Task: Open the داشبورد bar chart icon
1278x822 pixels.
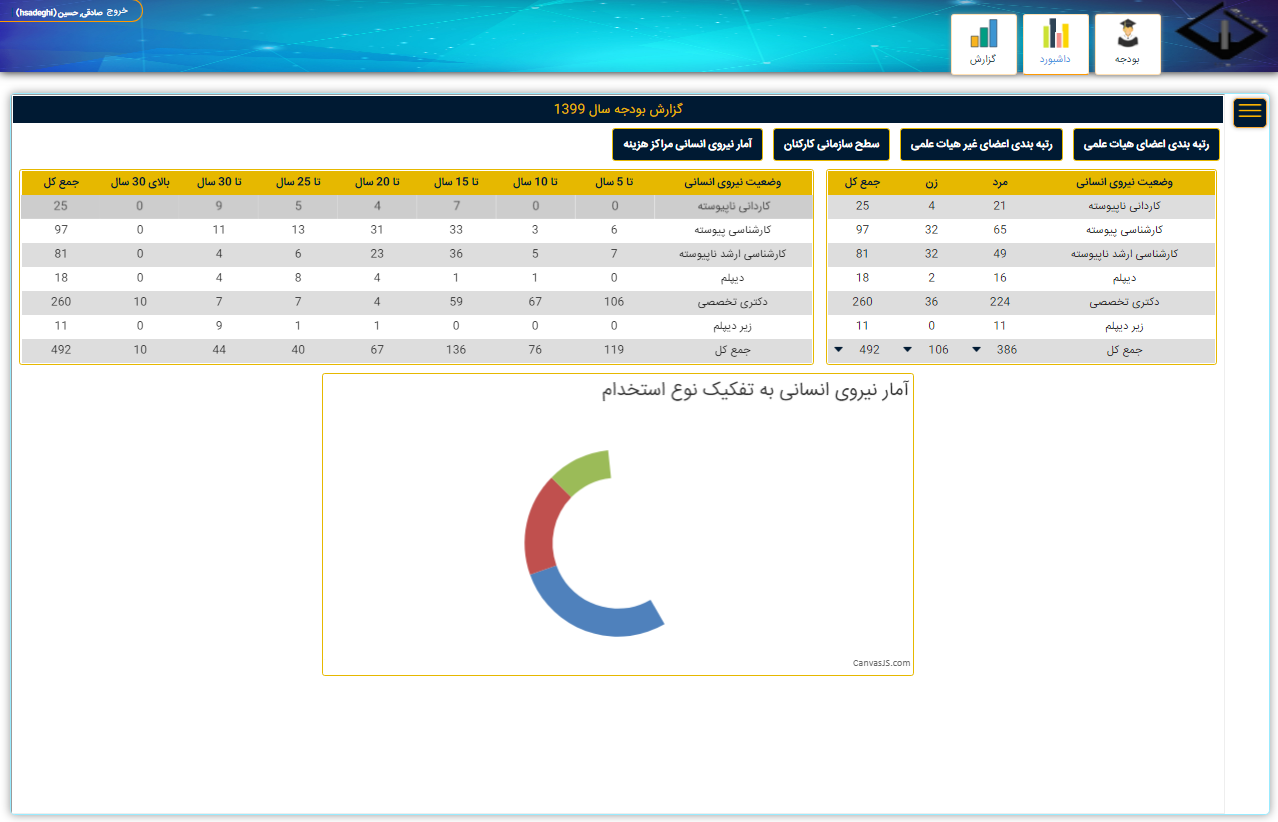Action: tap(1055, 44)
